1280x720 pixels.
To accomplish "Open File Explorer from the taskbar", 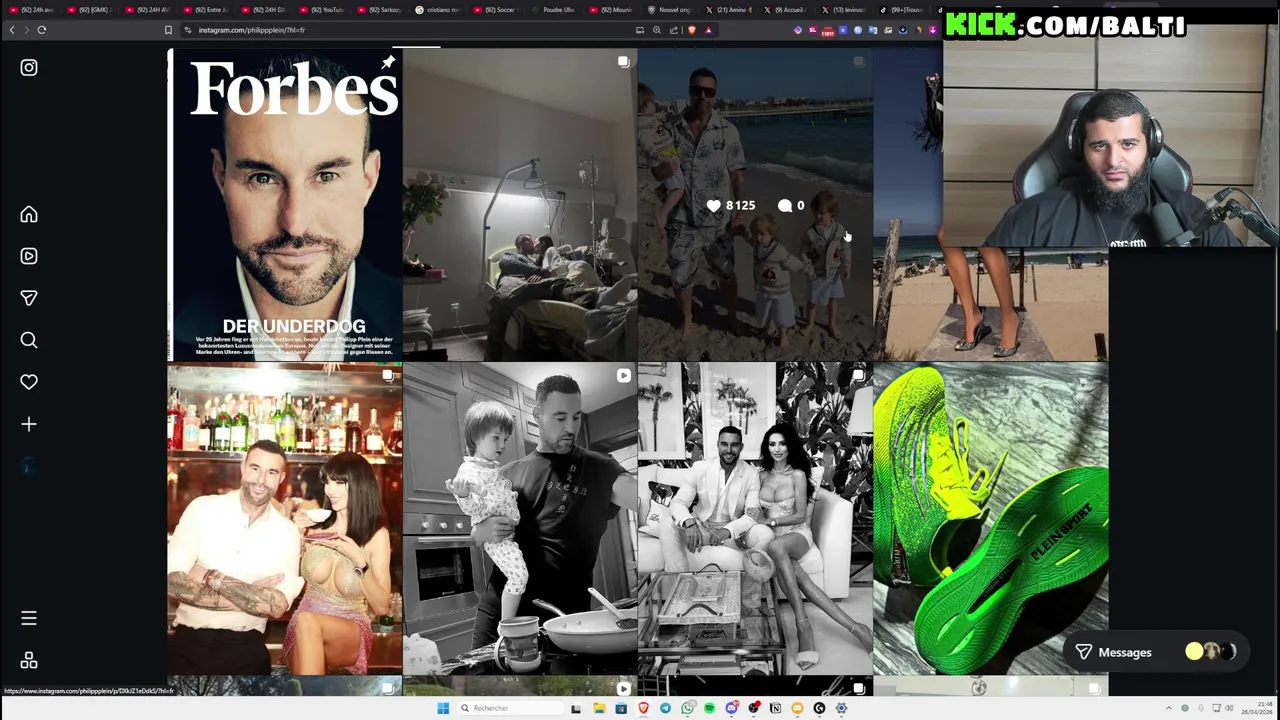I will coord(599,708).
